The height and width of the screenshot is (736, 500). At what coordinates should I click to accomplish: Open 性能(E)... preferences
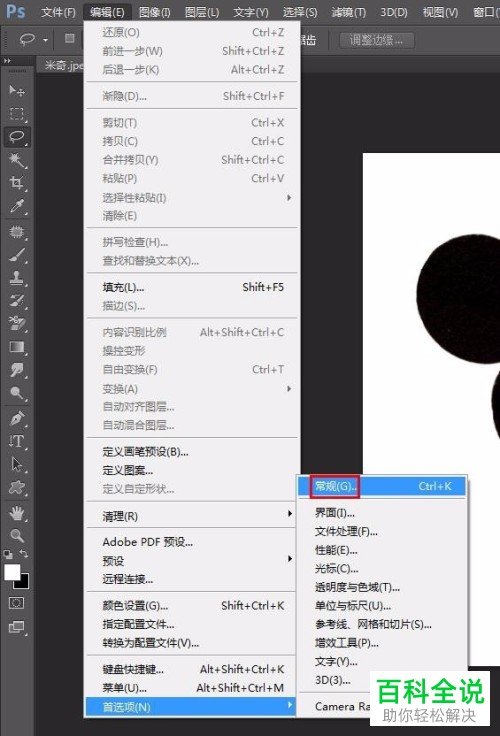click(382, 550)
